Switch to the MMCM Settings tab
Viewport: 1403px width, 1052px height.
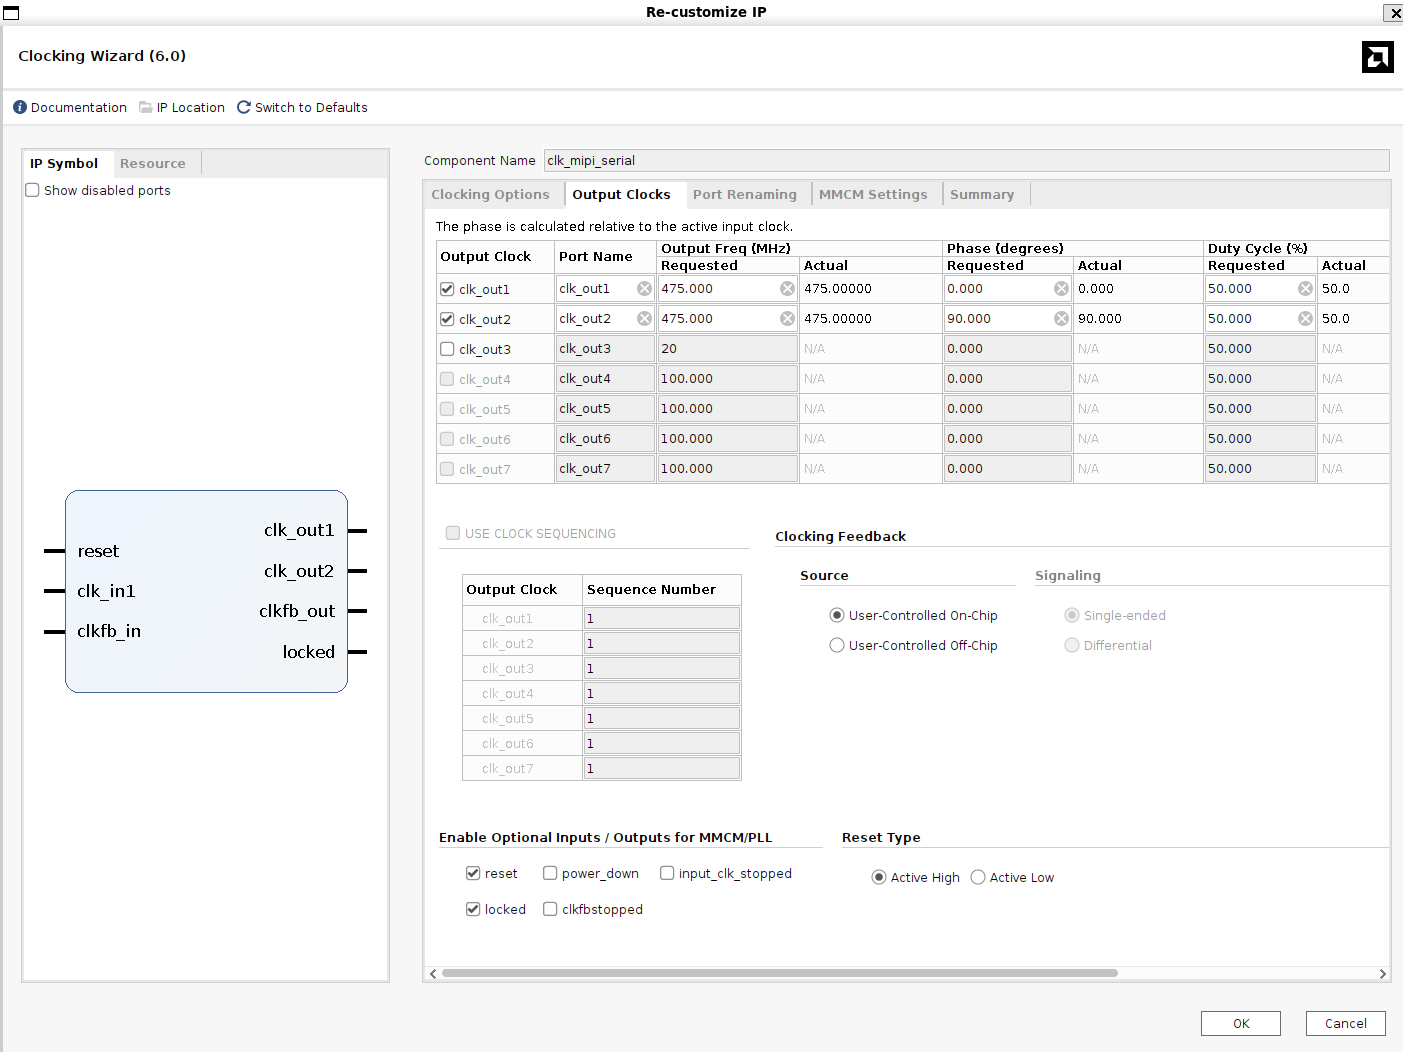(872, 194)
